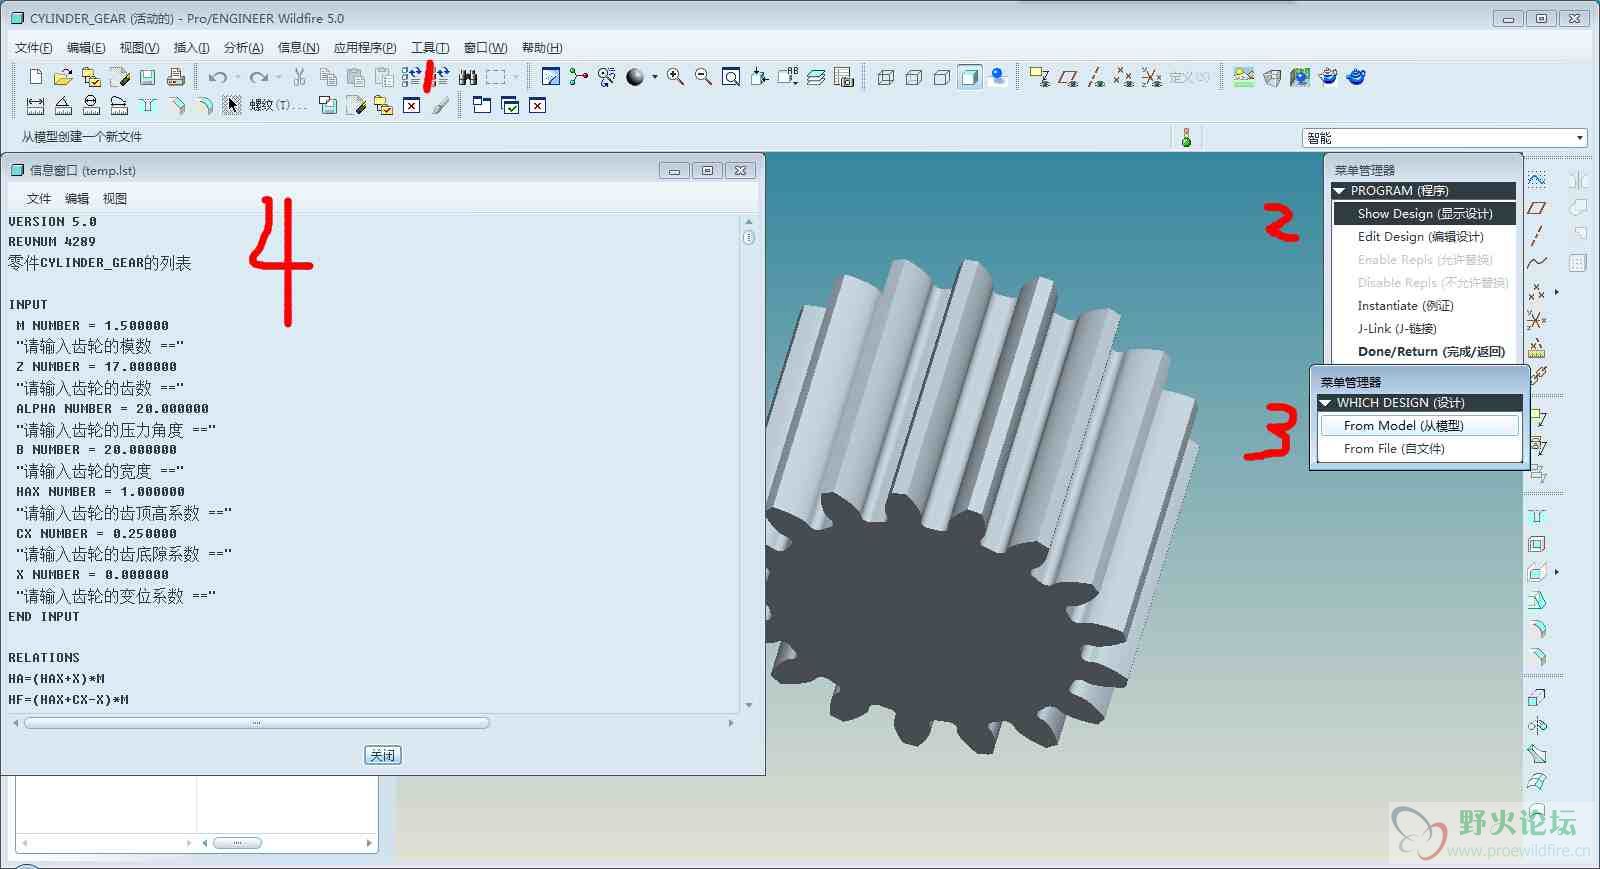
Task: Zoom in with the plus magnifier icon
Action: (x=675, y=77)
